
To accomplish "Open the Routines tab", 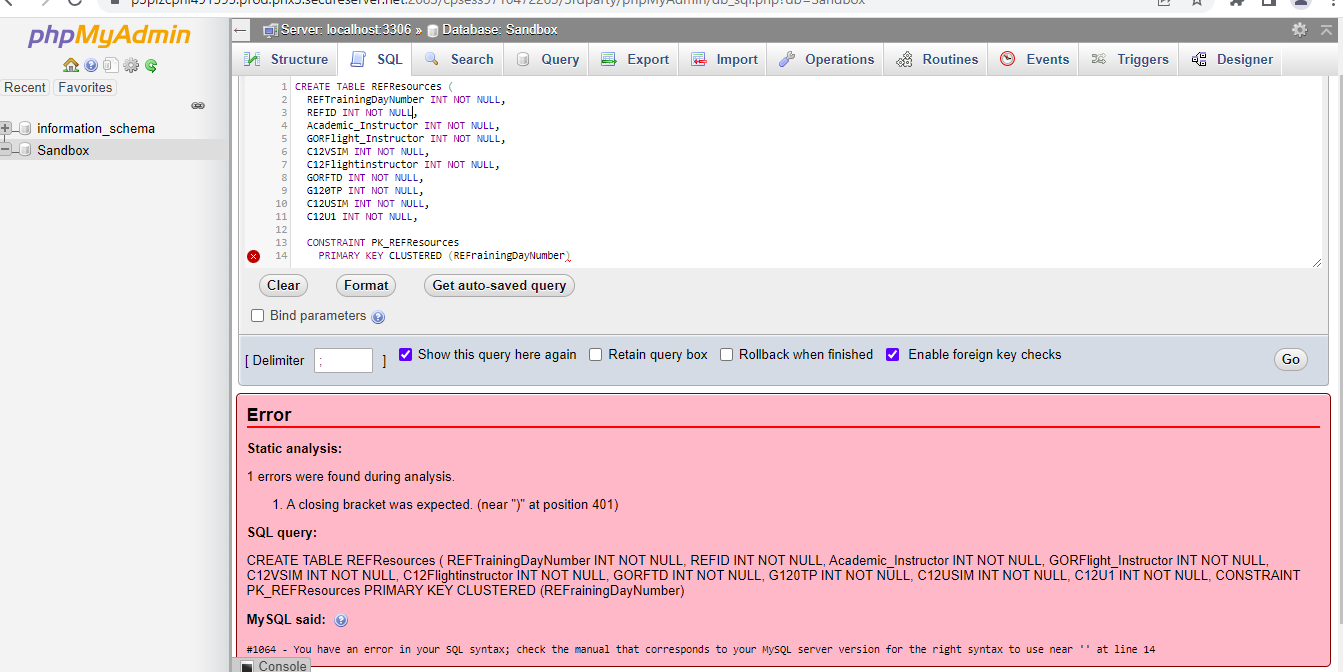I will (x=937, y=59).
